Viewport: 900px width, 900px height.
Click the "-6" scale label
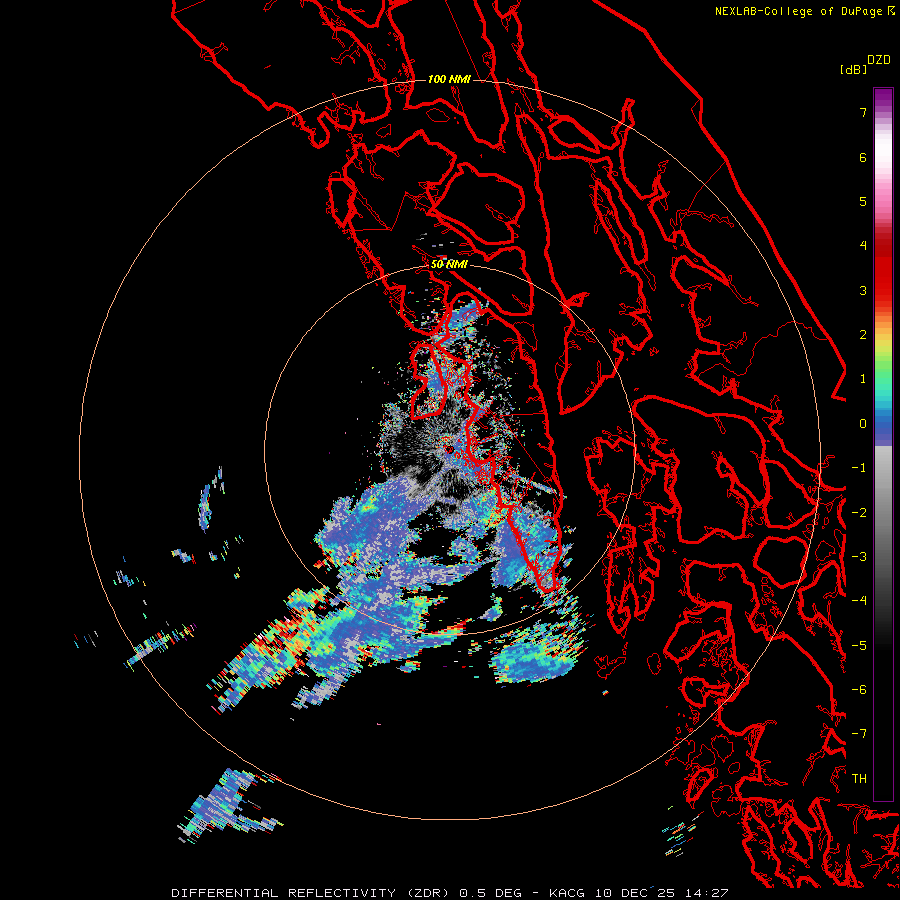pyautogui.click(x=859, y=690)
